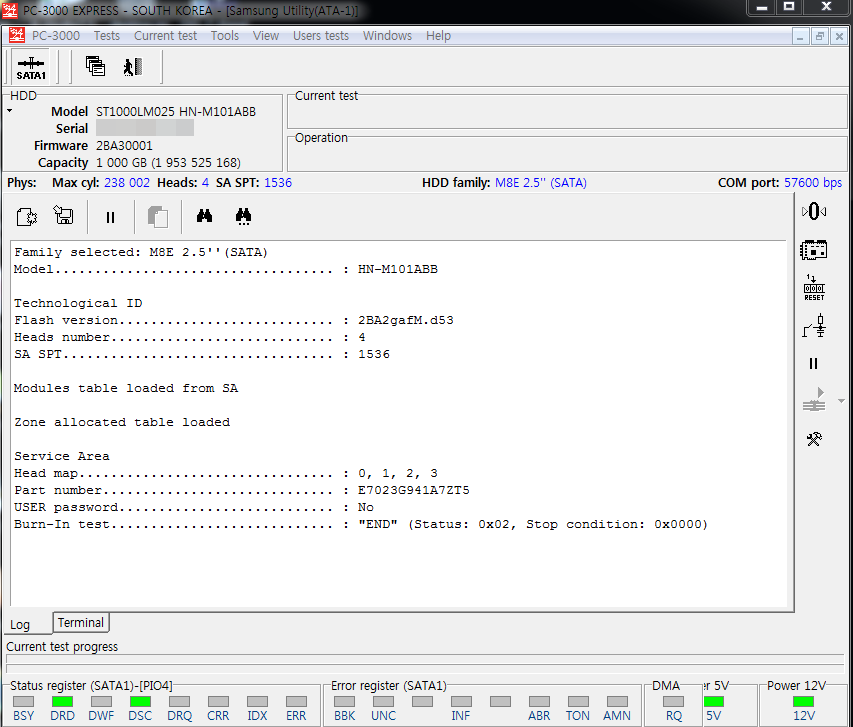Click the binoculars find next icon
Screen dimensions: 853x727
click(x=243, y=217)
